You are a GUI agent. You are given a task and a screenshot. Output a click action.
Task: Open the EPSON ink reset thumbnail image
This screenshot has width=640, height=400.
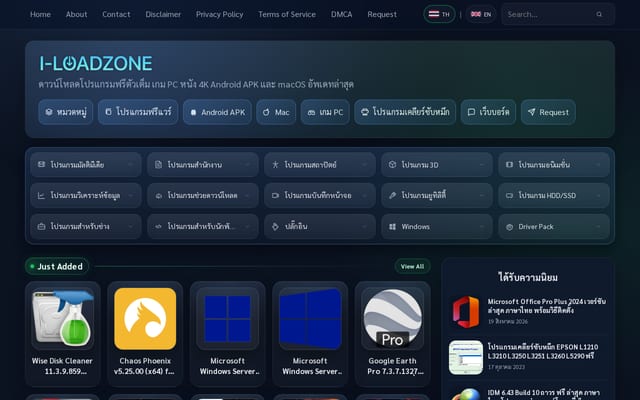coord(466,358)
